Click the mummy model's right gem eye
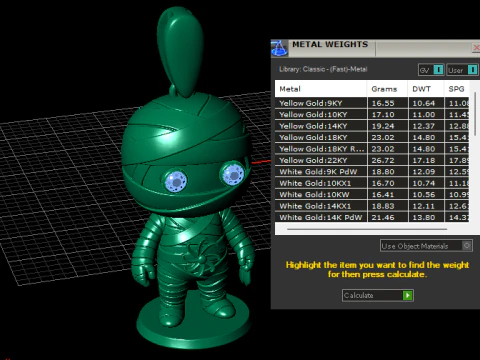 233,174
